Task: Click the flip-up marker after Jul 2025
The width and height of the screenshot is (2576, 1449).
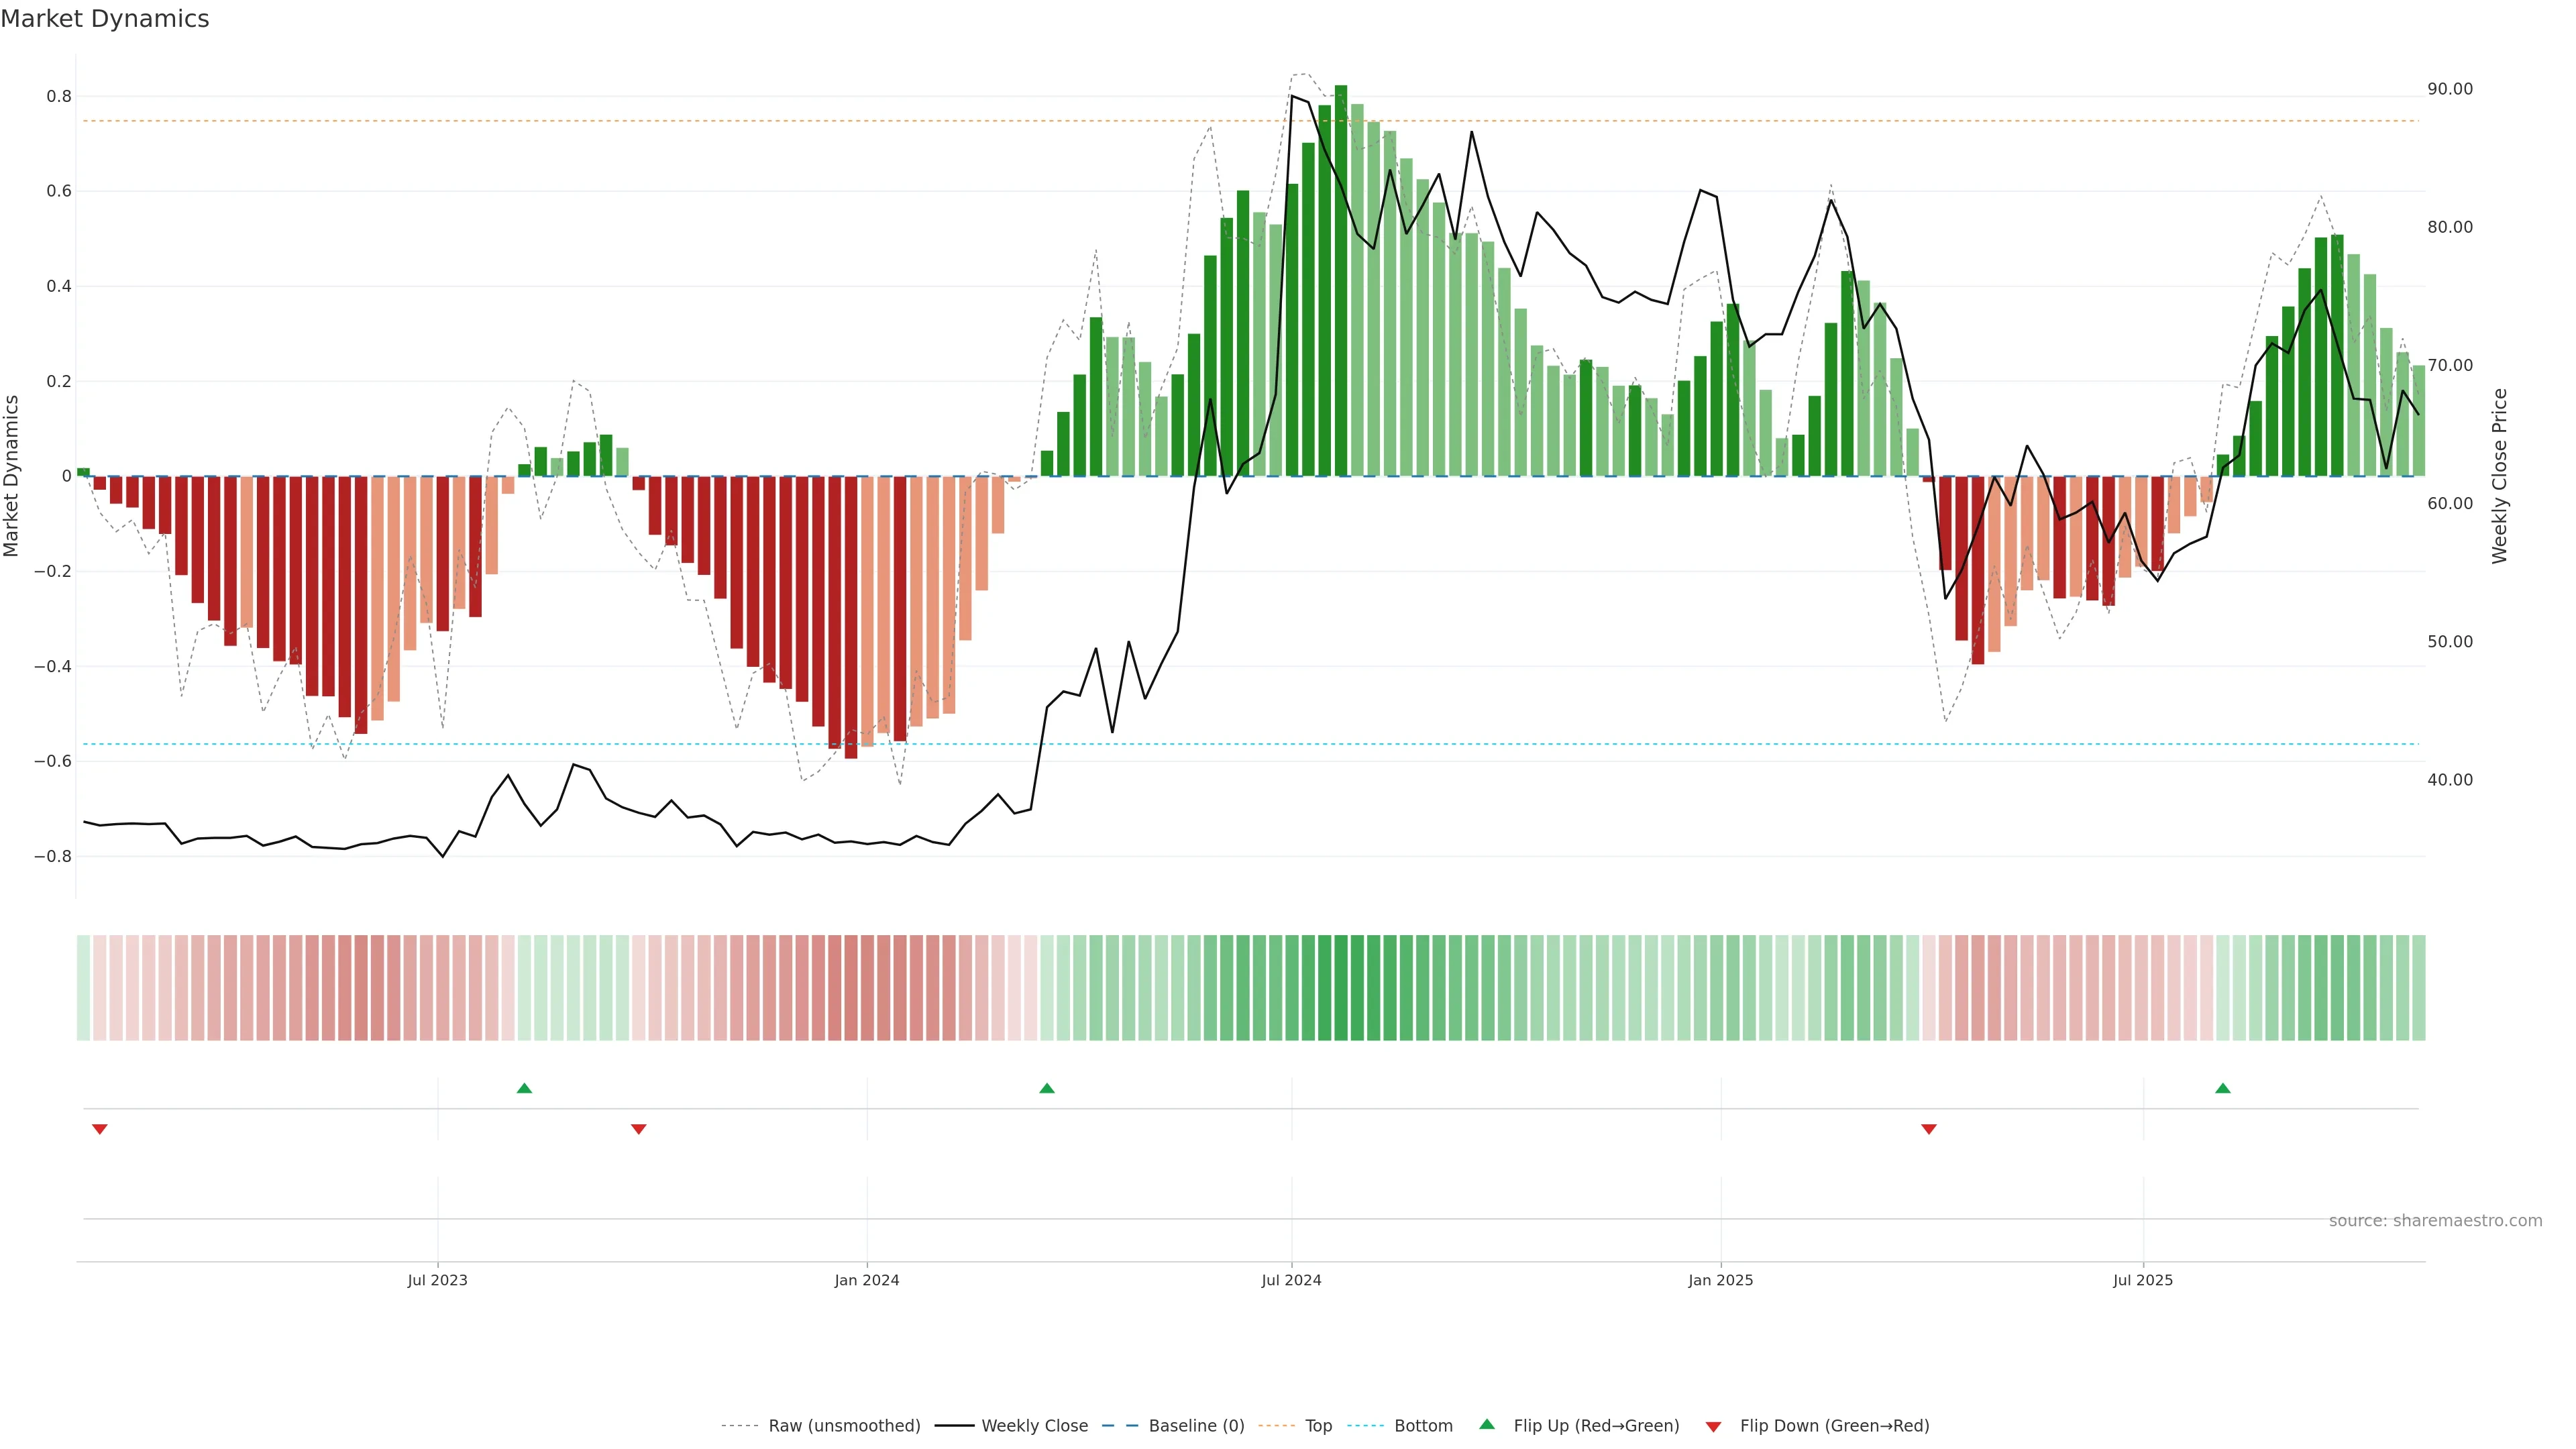Action: 2222,1088
